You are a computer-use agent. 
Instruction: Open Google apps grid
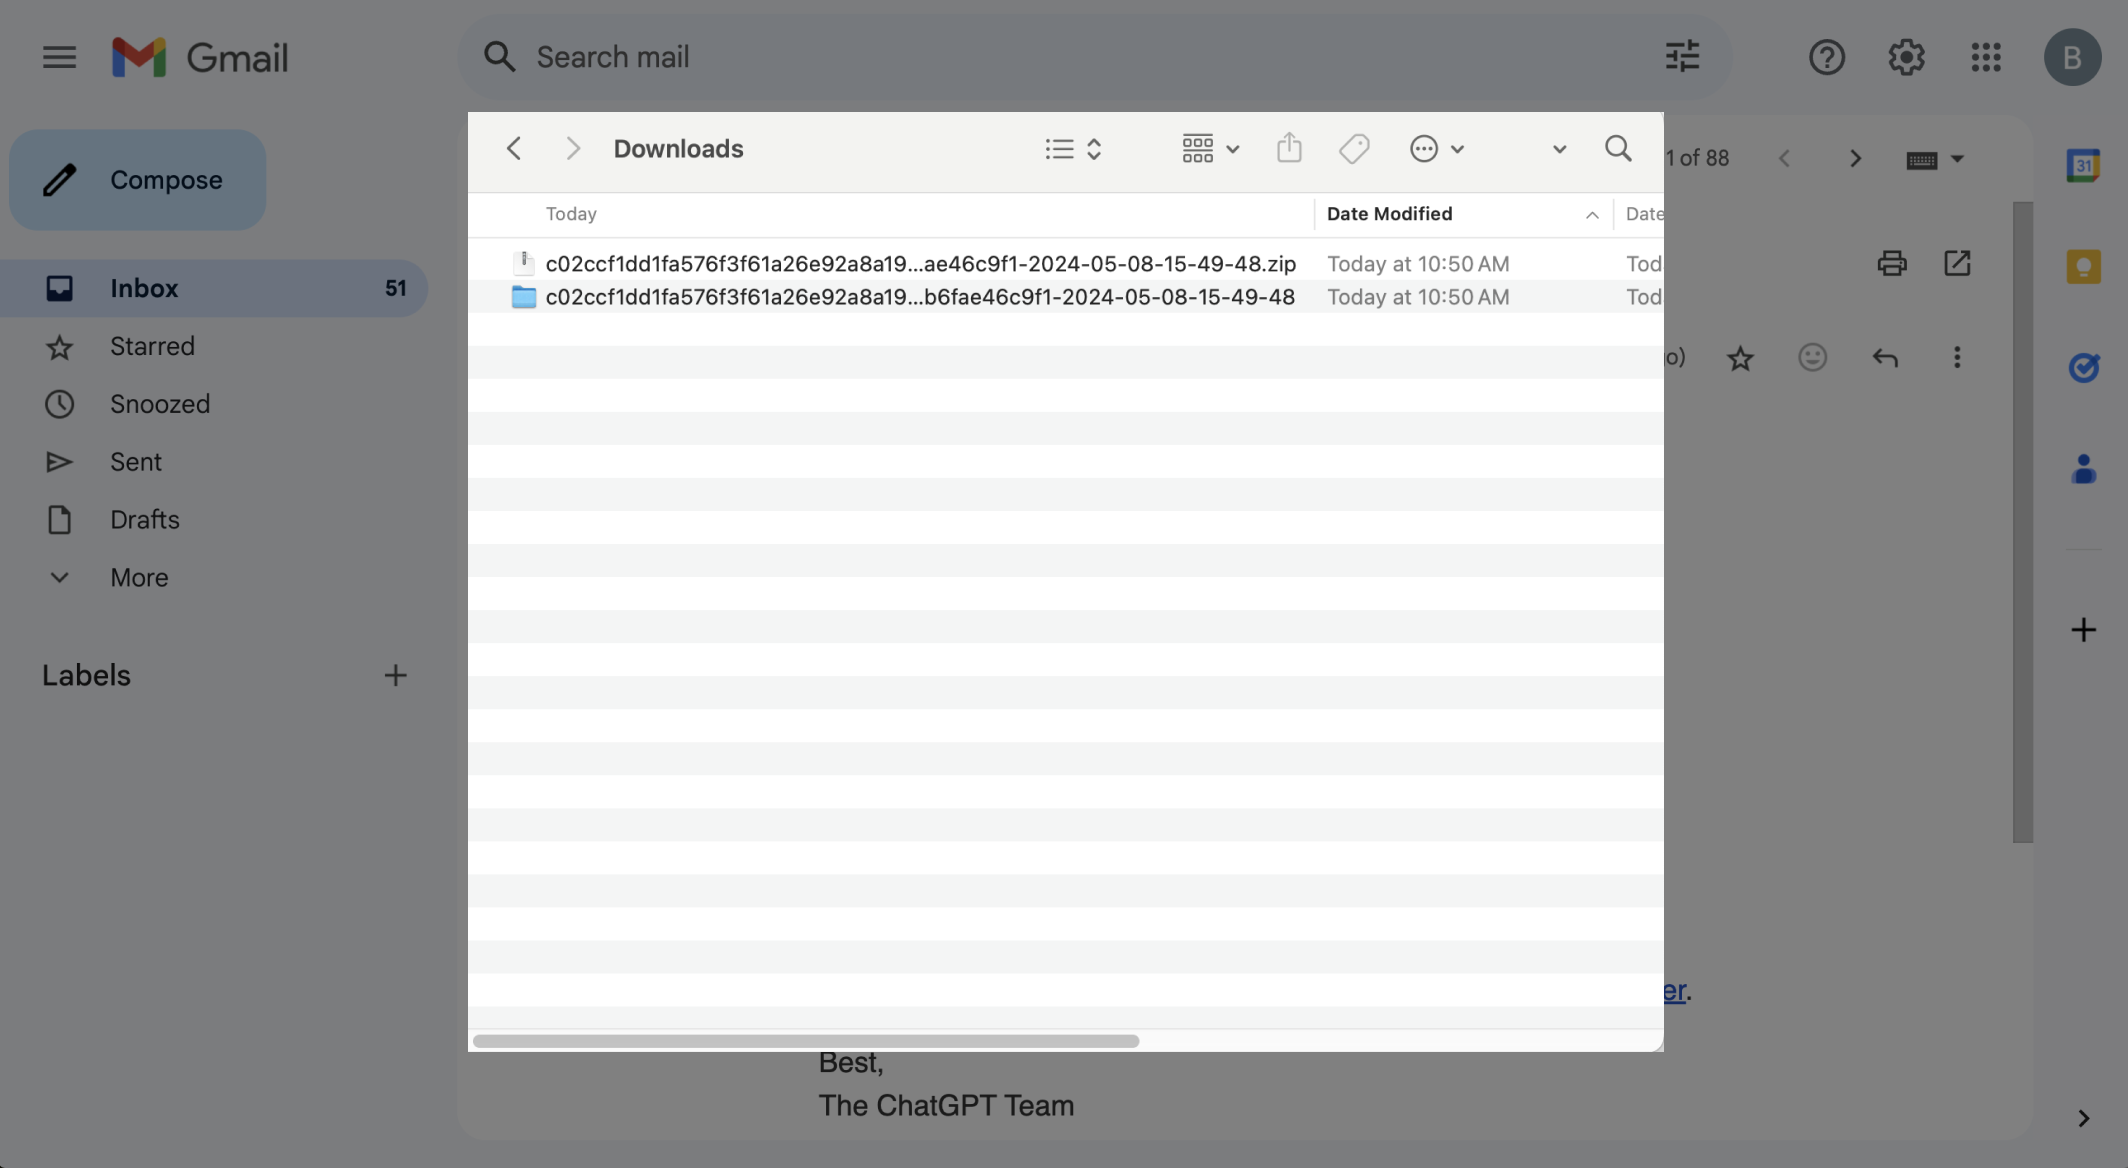(x=1986, y=57)
